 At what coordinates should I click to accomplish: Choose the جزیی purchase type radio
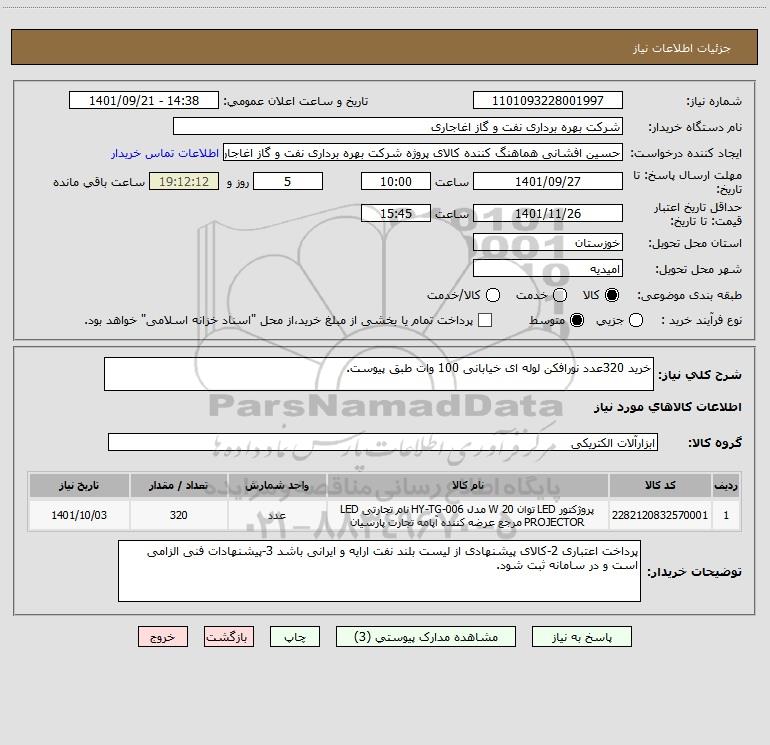point(635,320)
